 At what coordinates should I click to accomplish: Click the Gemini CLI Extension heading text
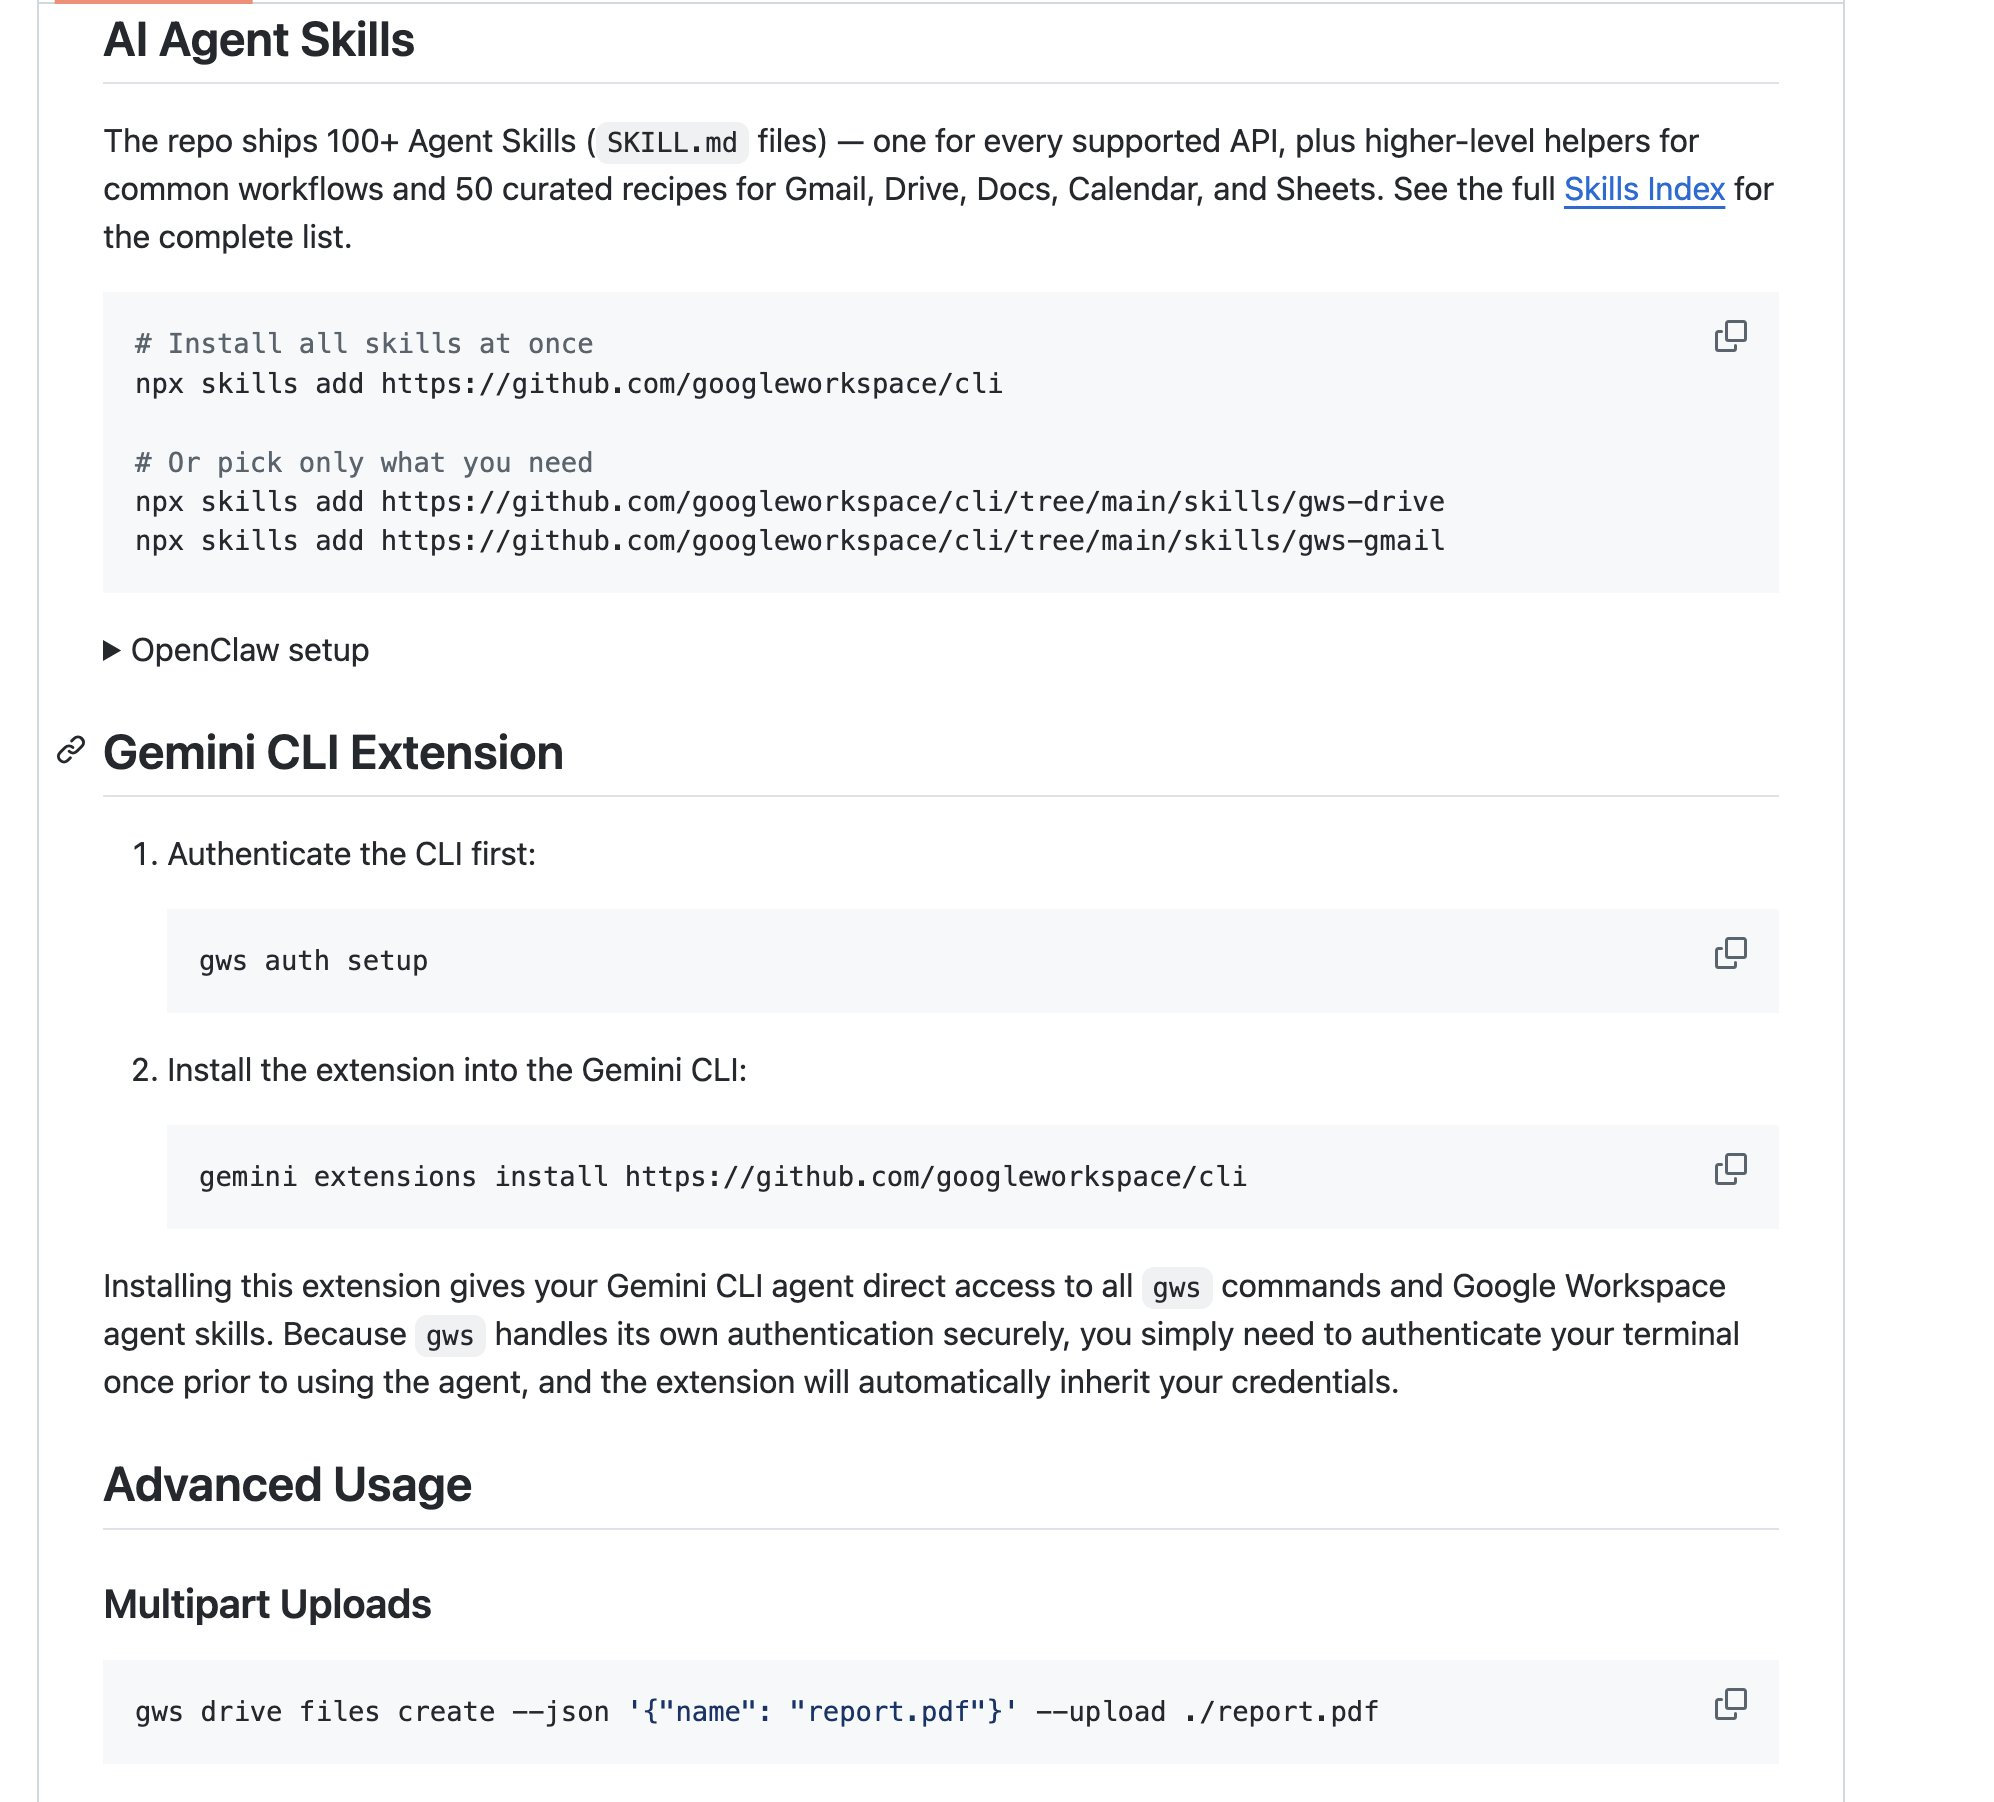(x=333, y=753)
